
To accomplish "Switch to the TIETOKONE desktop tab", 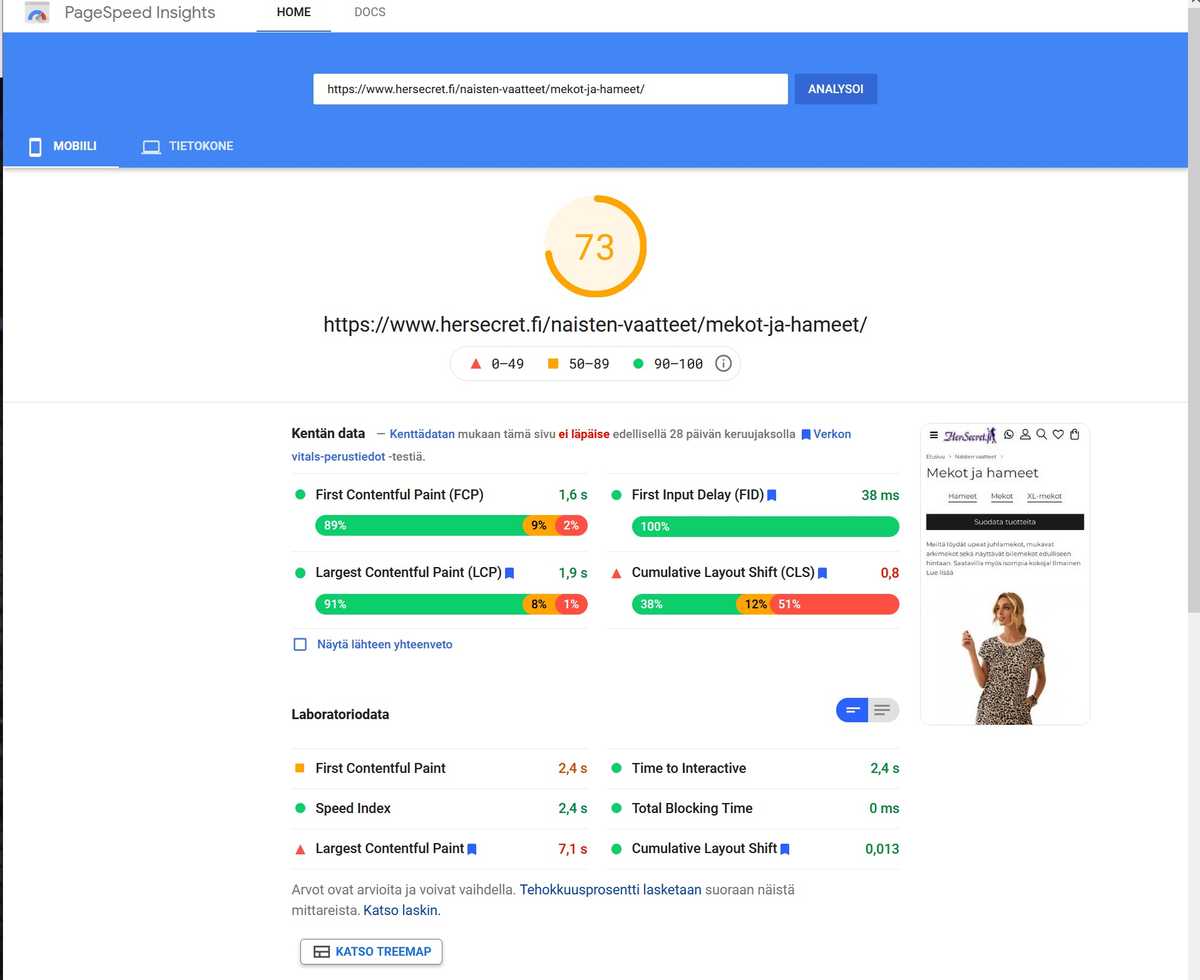I will pyautogui.click(x=188, y=146).
